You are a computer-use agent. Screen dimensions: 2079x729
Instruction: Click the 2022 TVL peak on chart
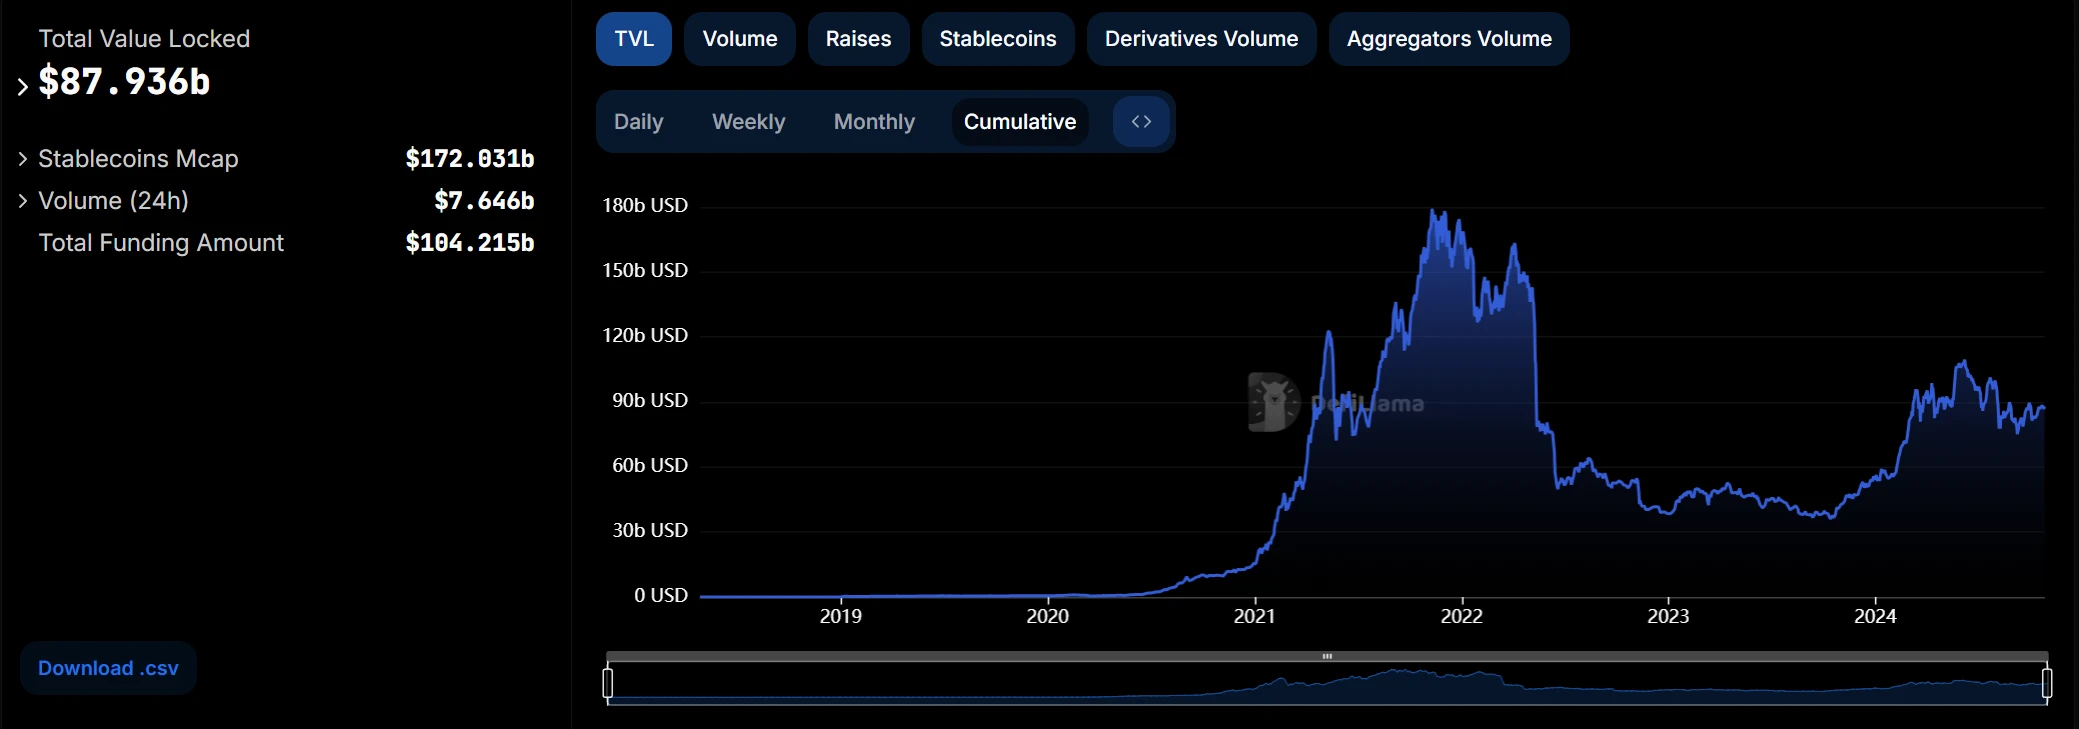(1434, 212)
